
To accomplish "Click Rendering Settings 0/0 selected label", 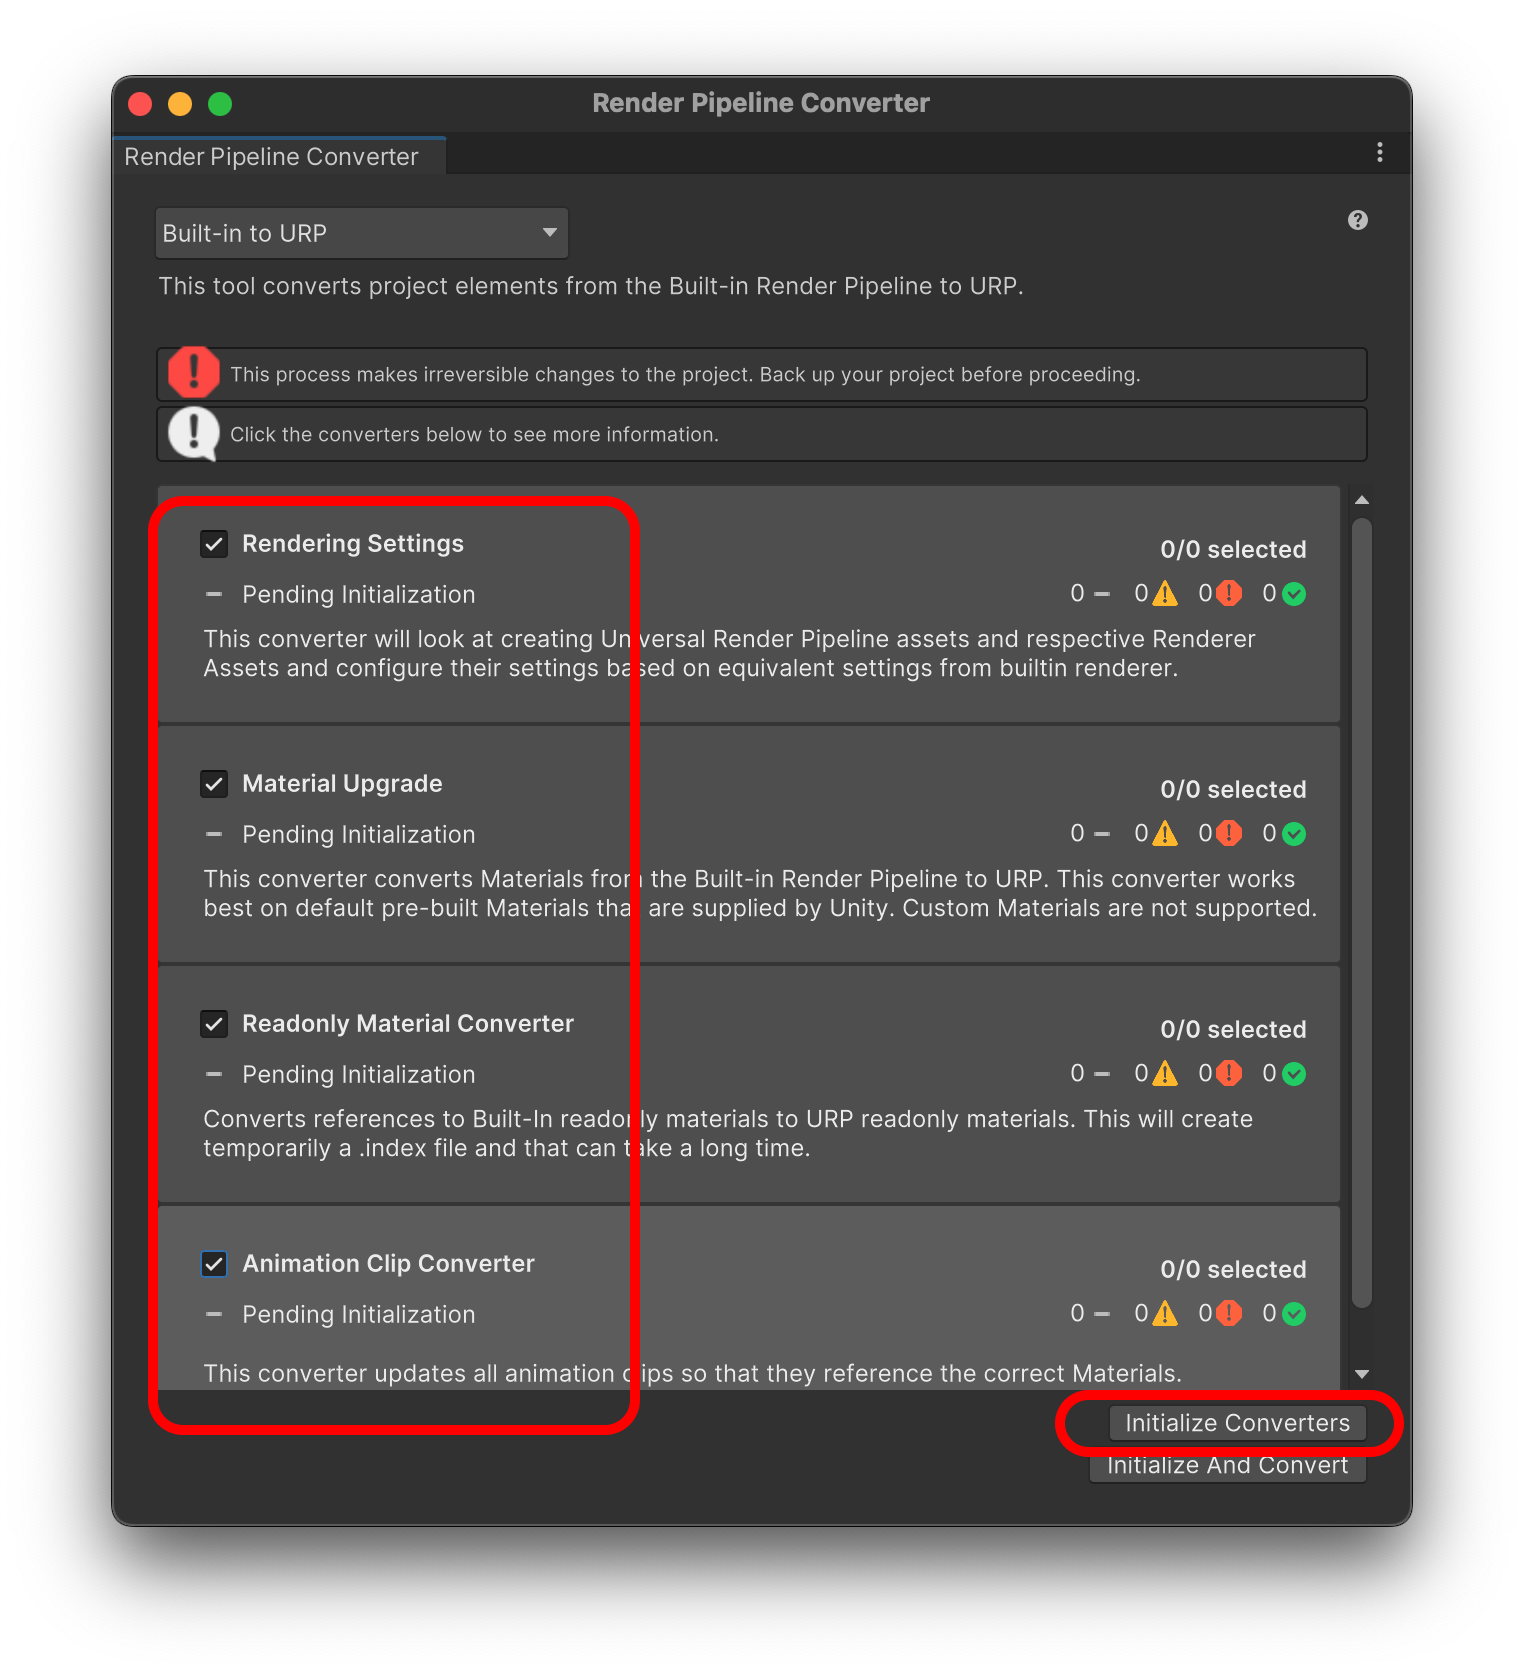I will click(x=1233, y=549).
